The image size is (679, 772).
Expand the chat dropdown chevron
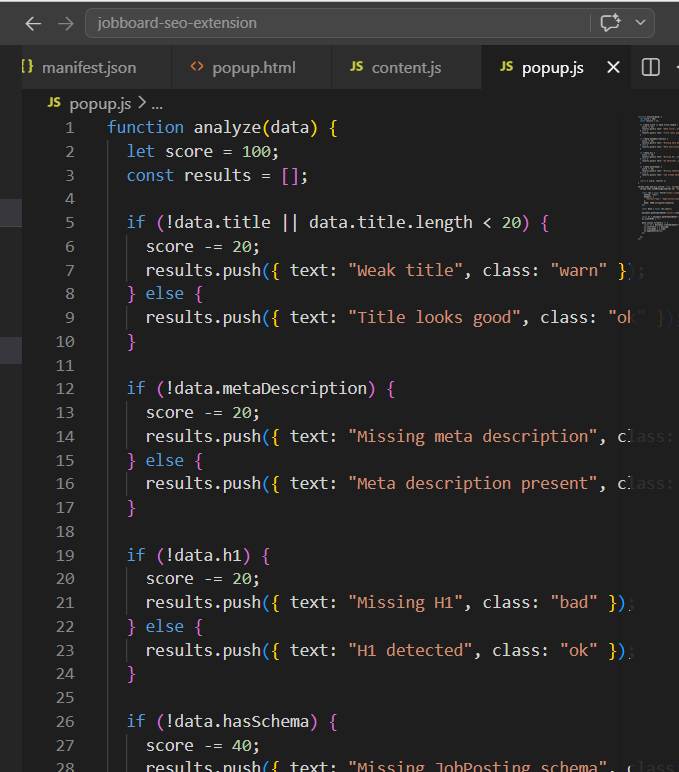click(x=639, y=23)
